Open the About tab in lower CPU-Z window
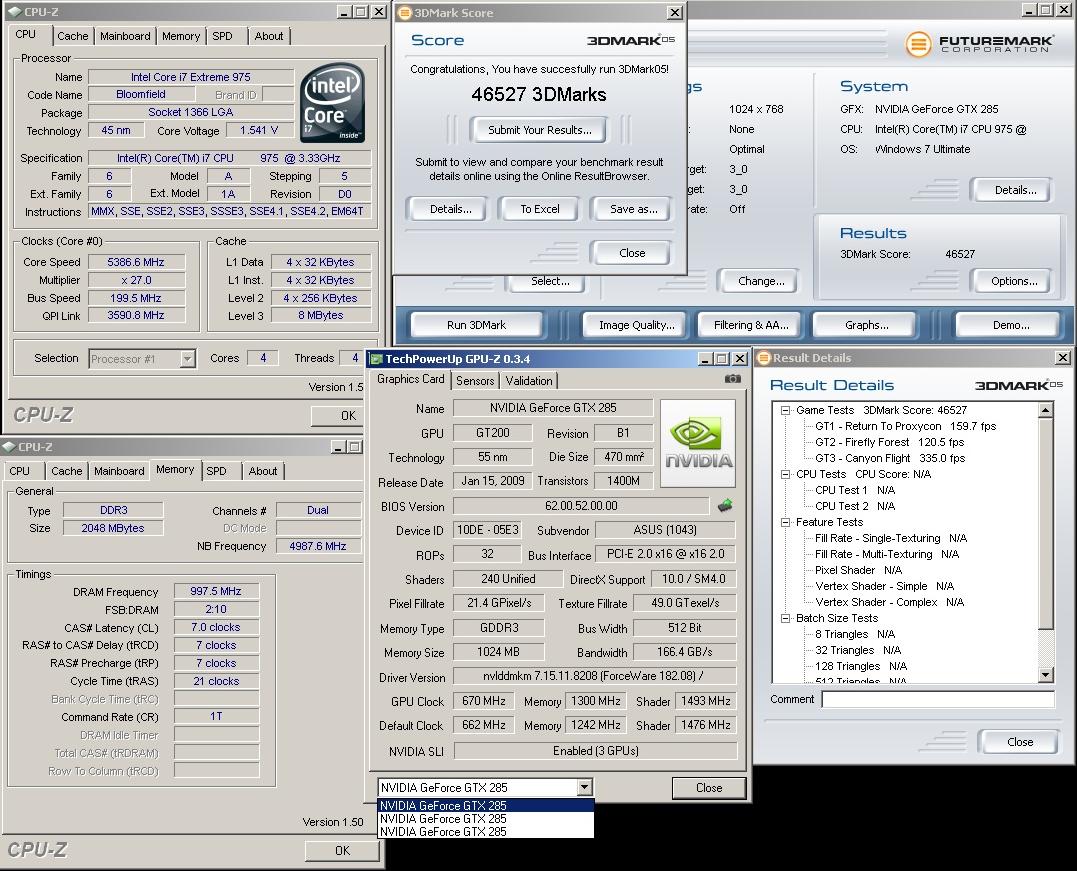Screen dimensions: 1077x871 263,471
